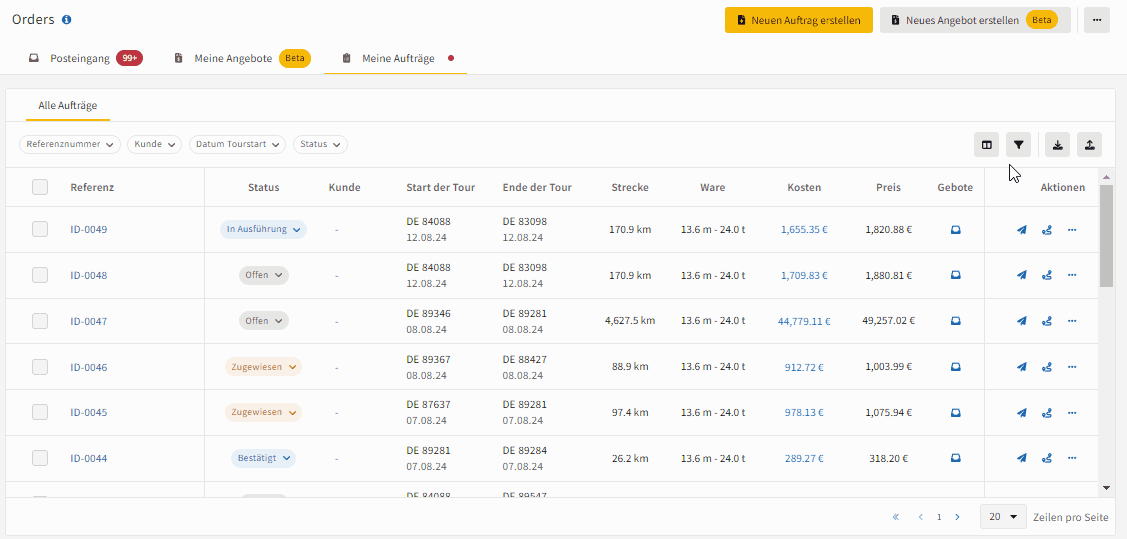
Task: Open order link ID-0049
Action: coord(88,230)
